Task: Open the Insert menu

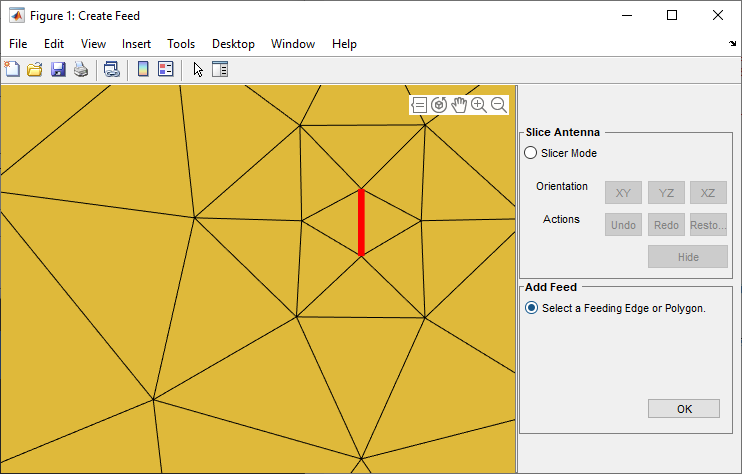Action: click(x=136, y=44)
